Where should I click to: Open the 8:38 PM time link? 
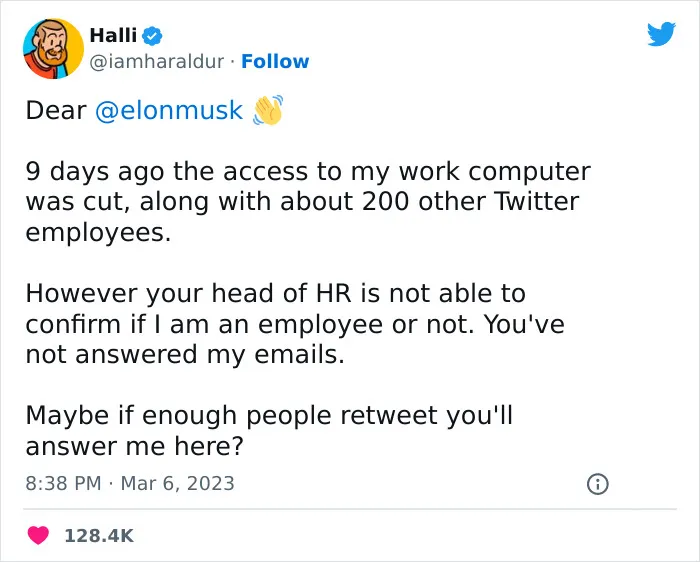(63, 483)
